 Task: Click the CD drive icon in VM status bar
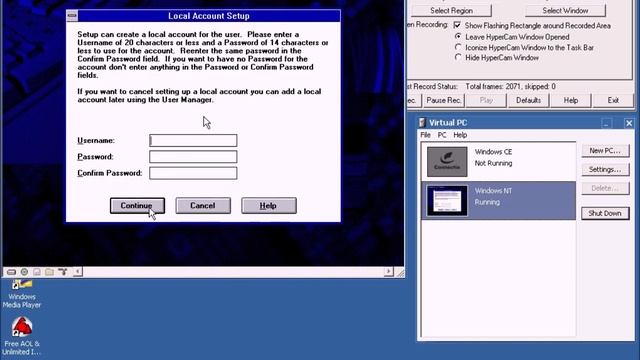24,272
